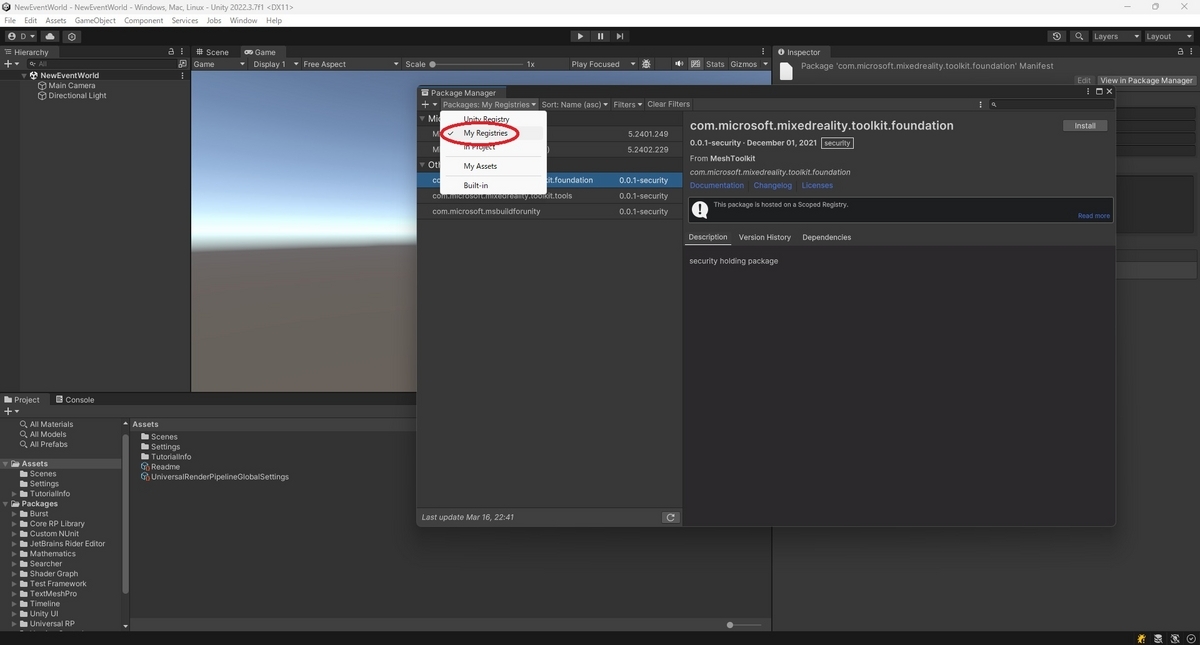Viewport: 1200px width, 645px height.
Task: Open the package Documentation link
Action: point(717,185)
